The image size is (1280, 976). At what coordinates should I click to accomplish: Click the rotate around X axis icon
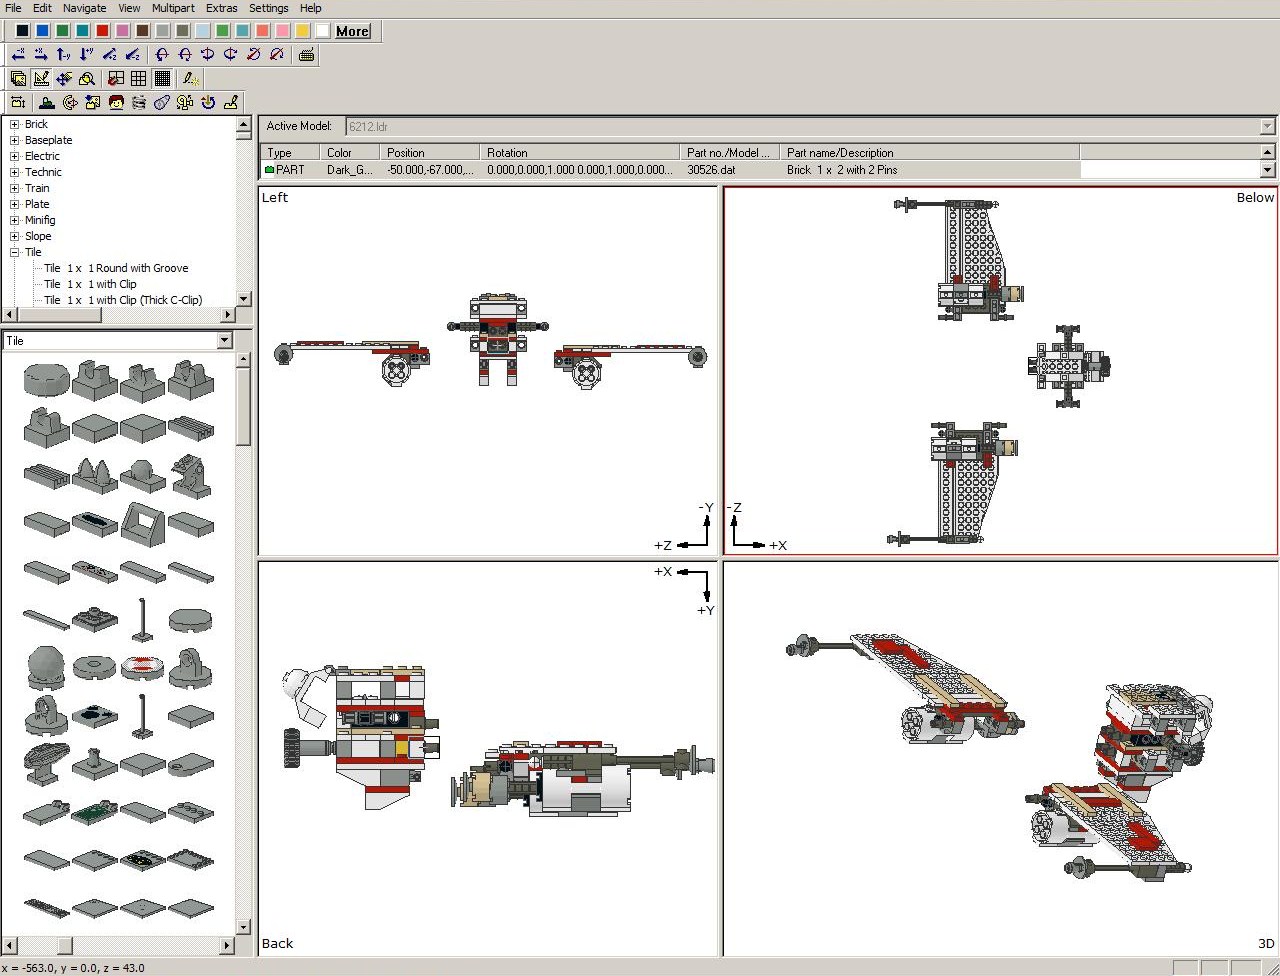162,54
